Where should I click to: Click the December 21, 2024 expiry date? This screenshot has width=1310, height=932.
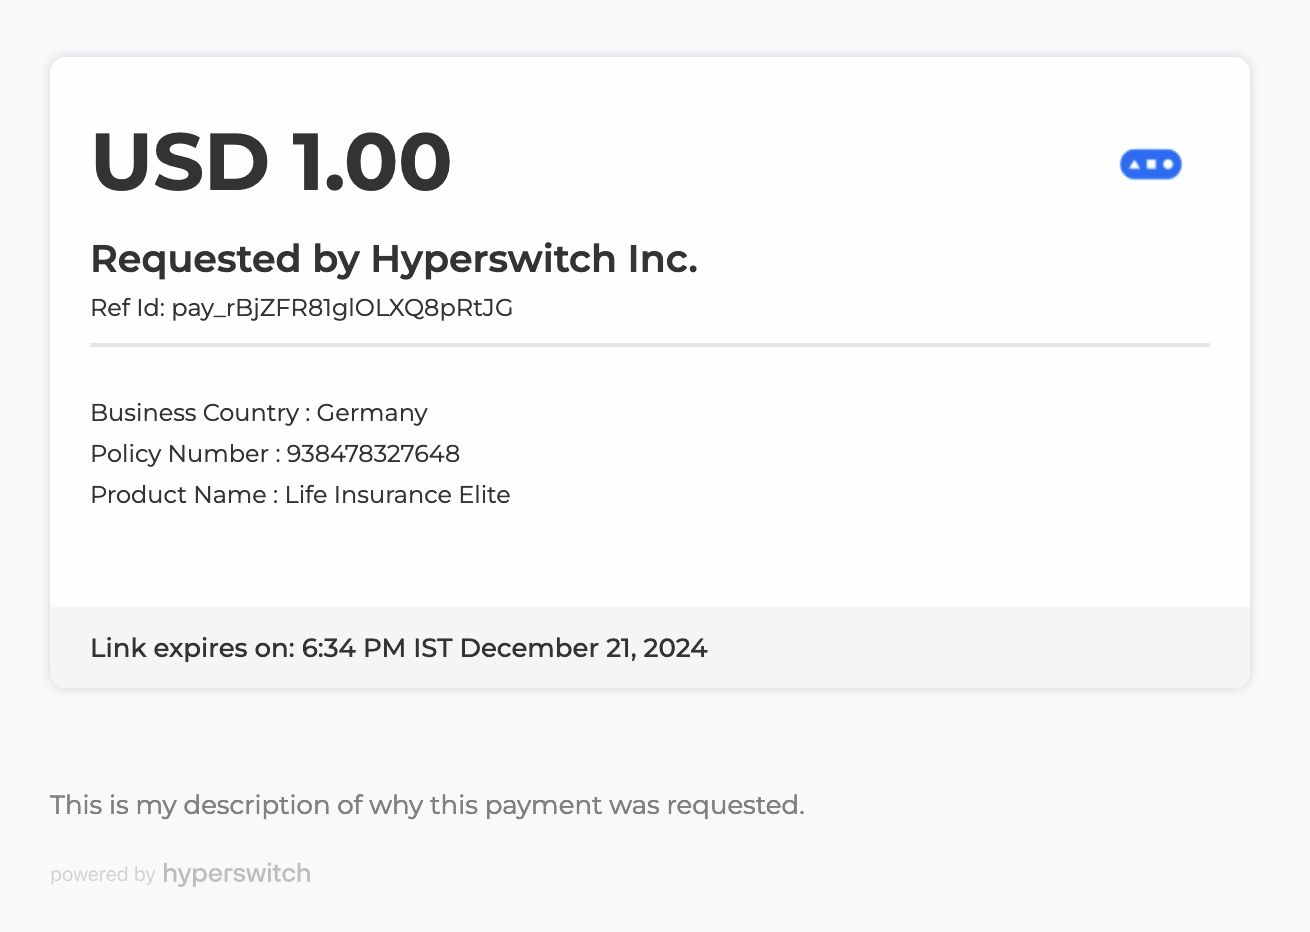[x=583, y=648]
